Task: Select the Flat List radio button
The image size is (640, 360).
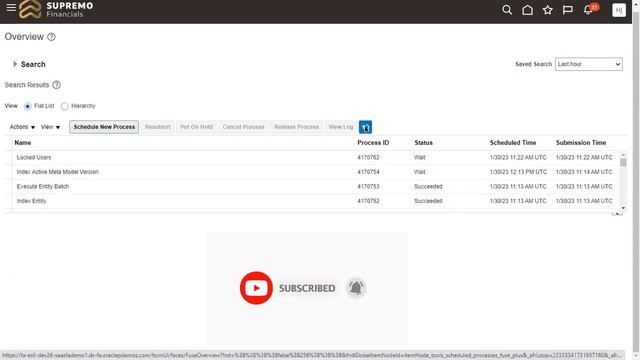Action: click(27, 106)
